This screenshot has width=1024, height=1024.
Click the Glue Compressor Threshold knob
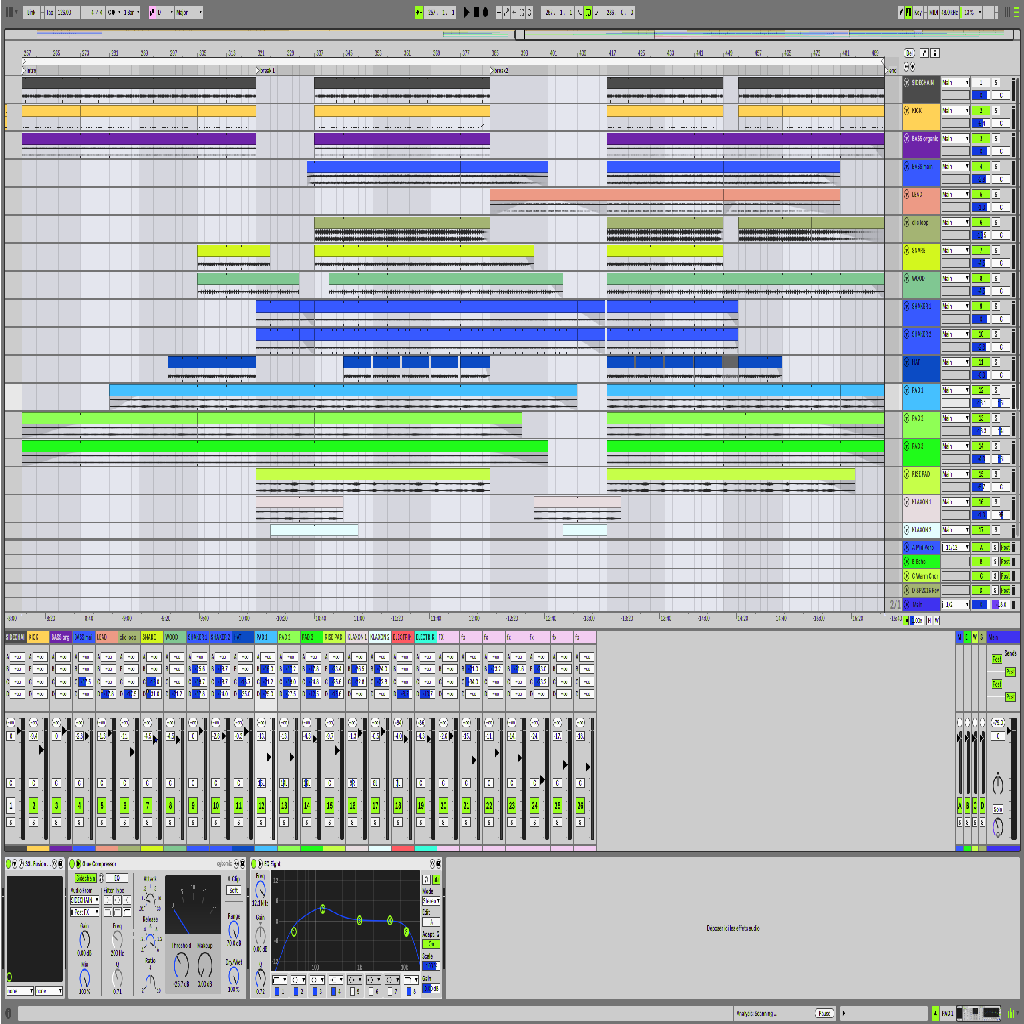(x=181, y=965)
